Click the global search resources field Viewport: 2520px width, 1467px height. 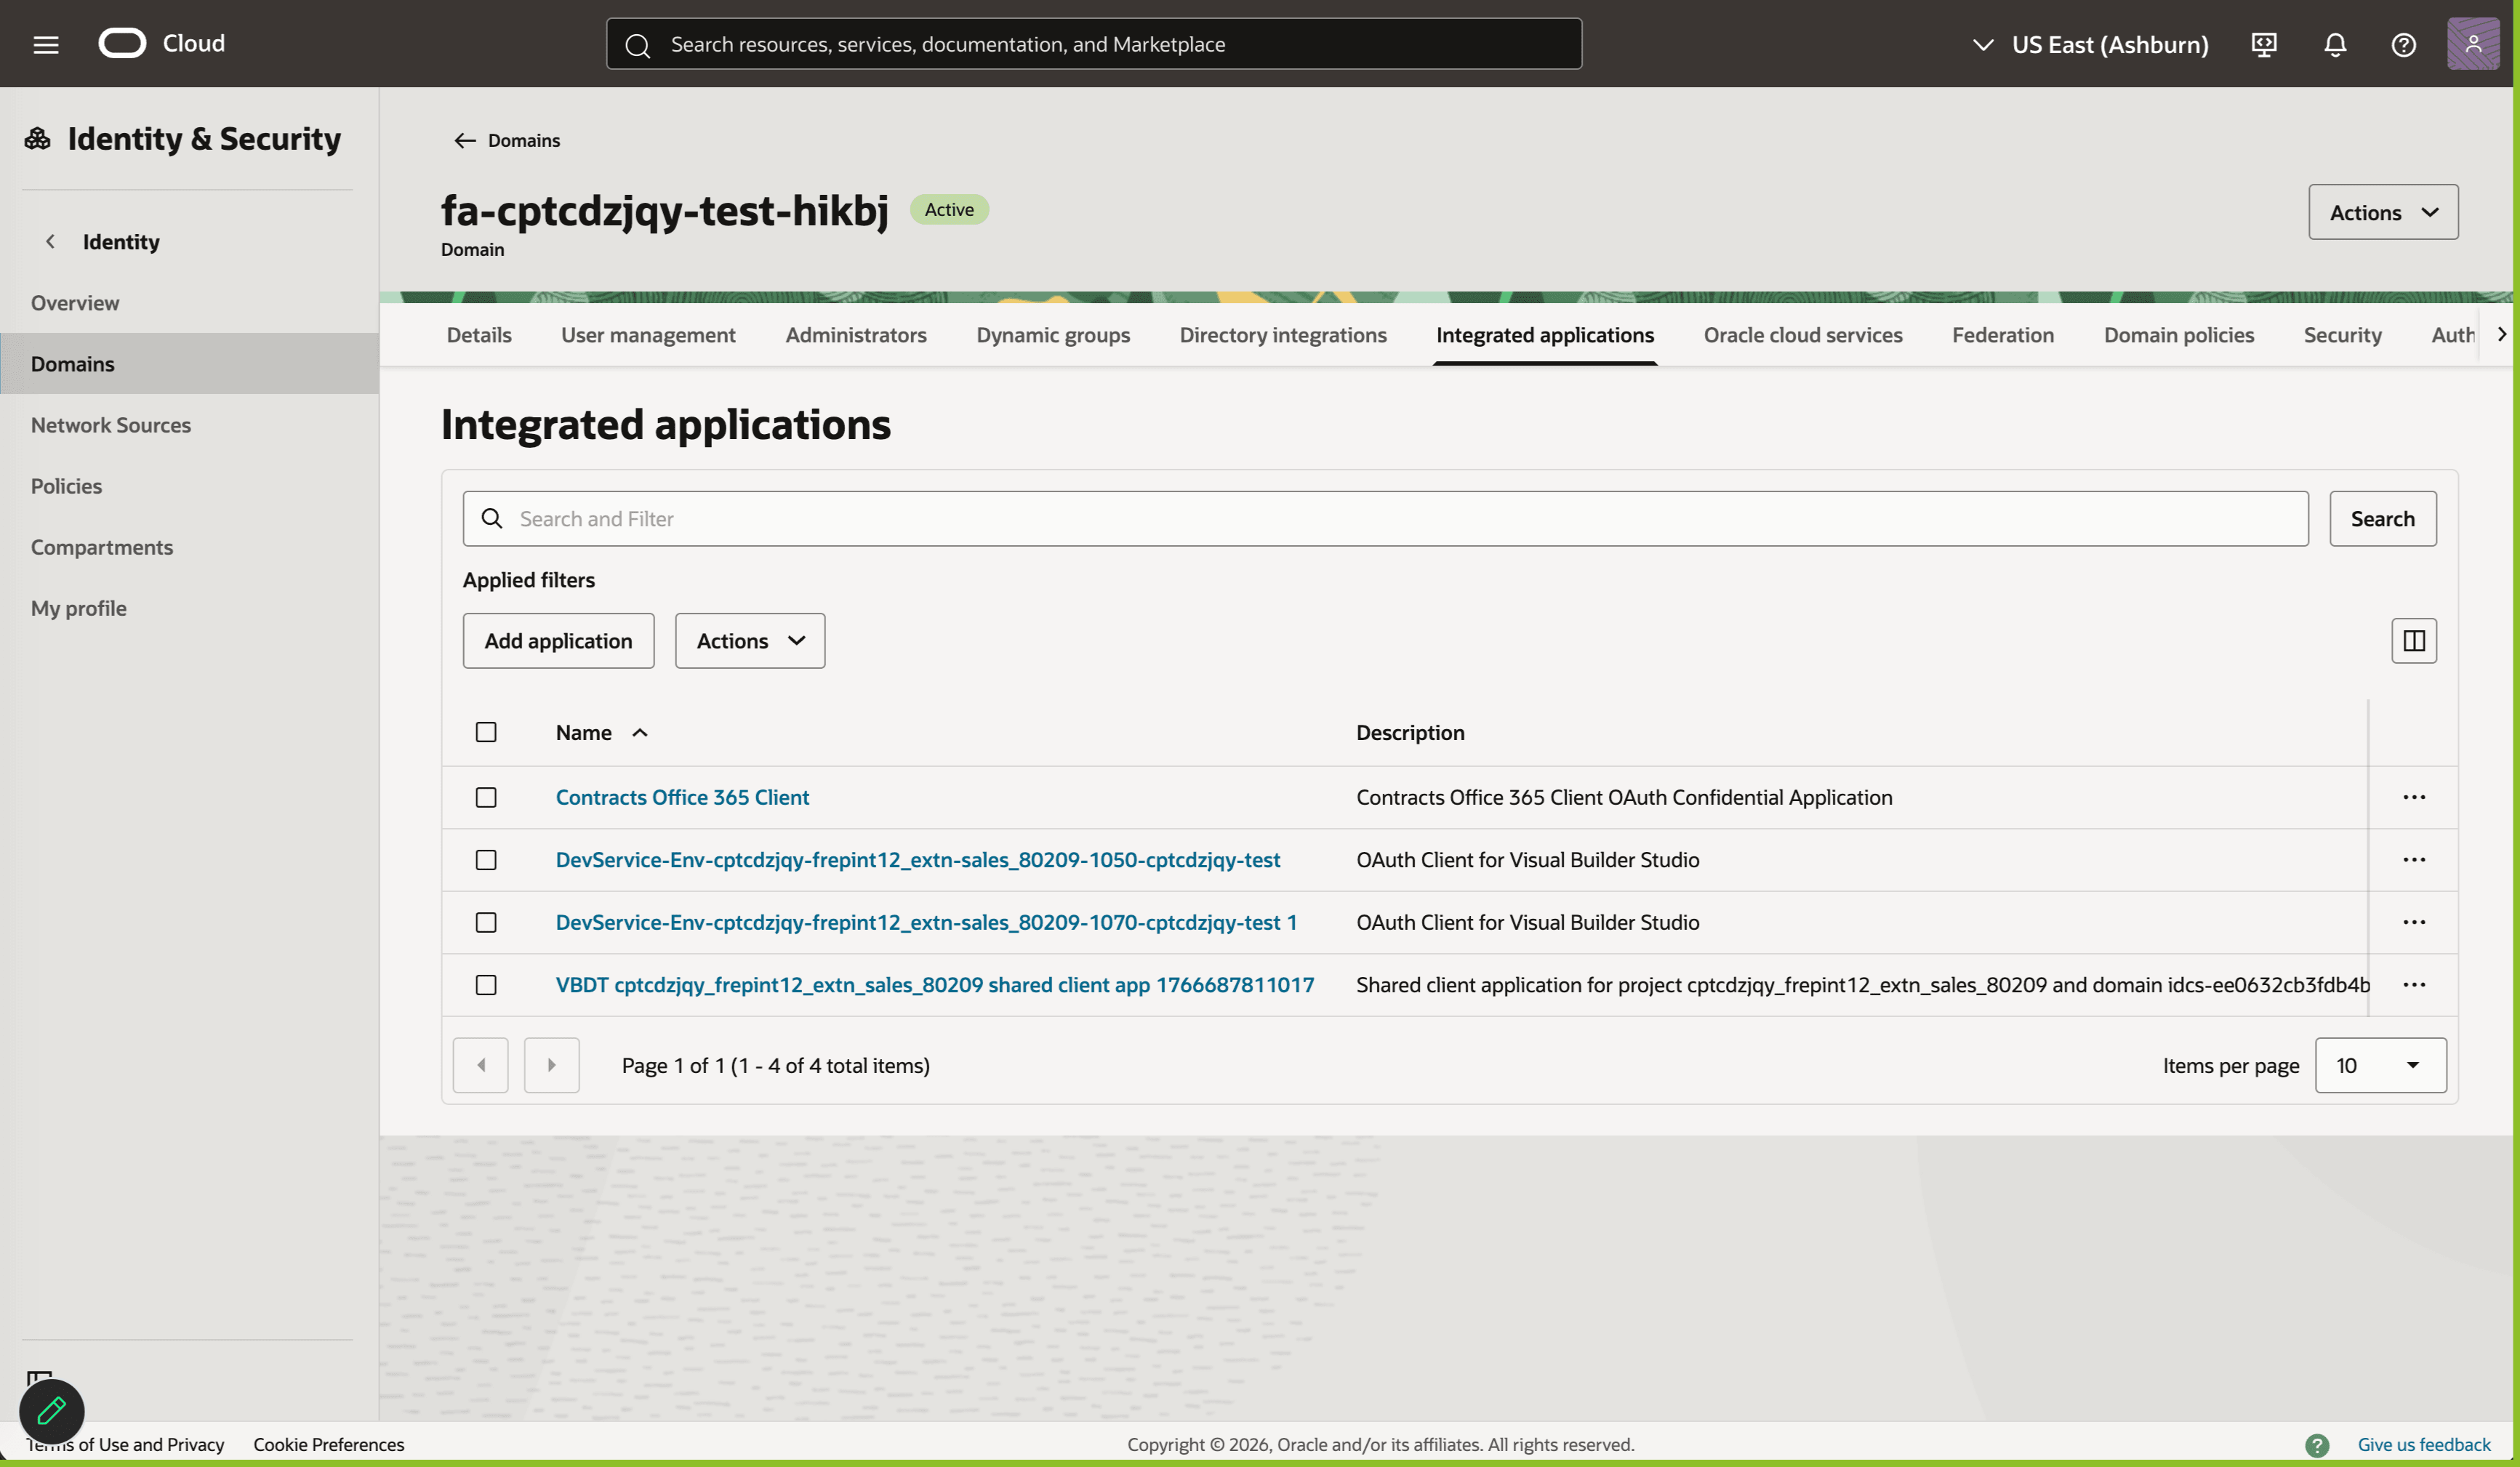[x=1094, y=44]
